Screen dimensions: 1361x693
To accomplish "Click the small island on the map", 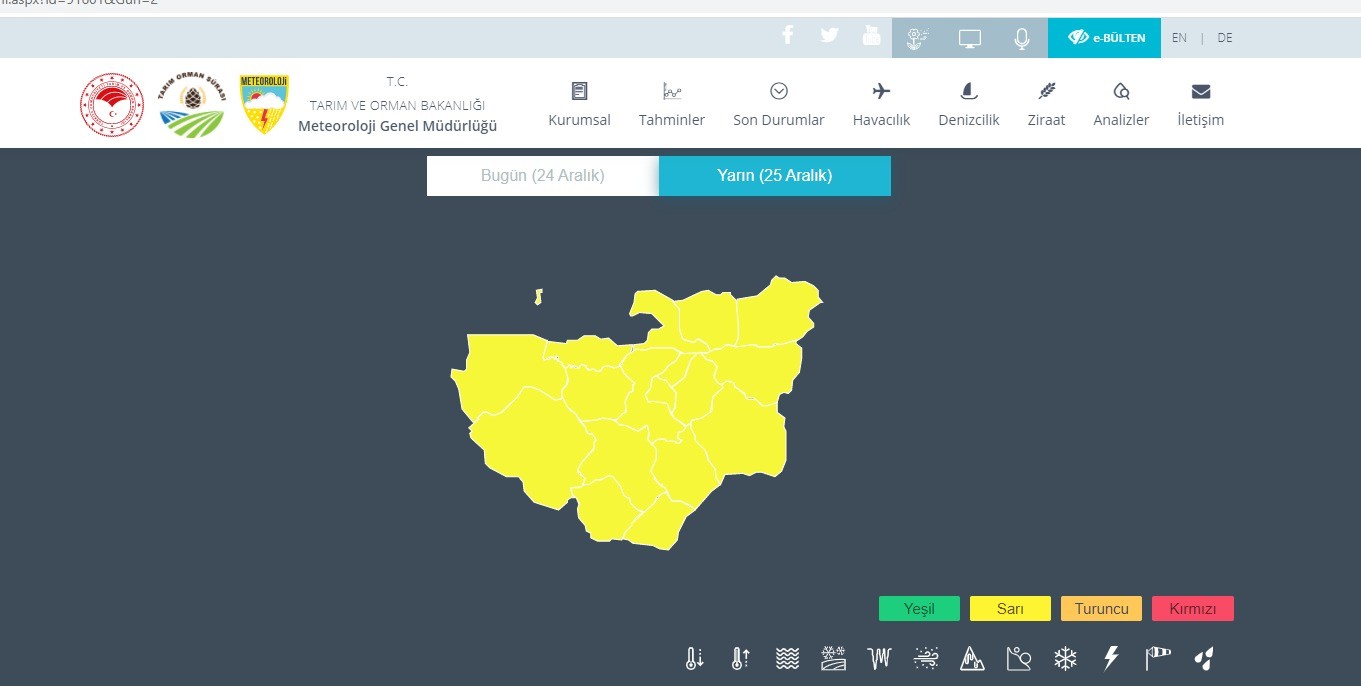I will [x=538, y=297].
